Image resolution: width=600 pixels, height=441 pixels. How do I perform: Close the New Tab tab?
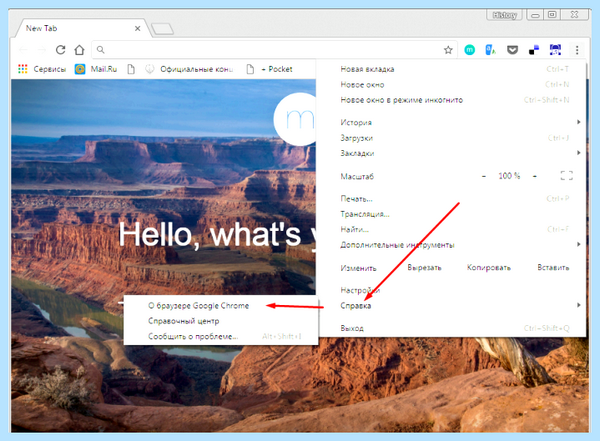(x=137, y=28)
